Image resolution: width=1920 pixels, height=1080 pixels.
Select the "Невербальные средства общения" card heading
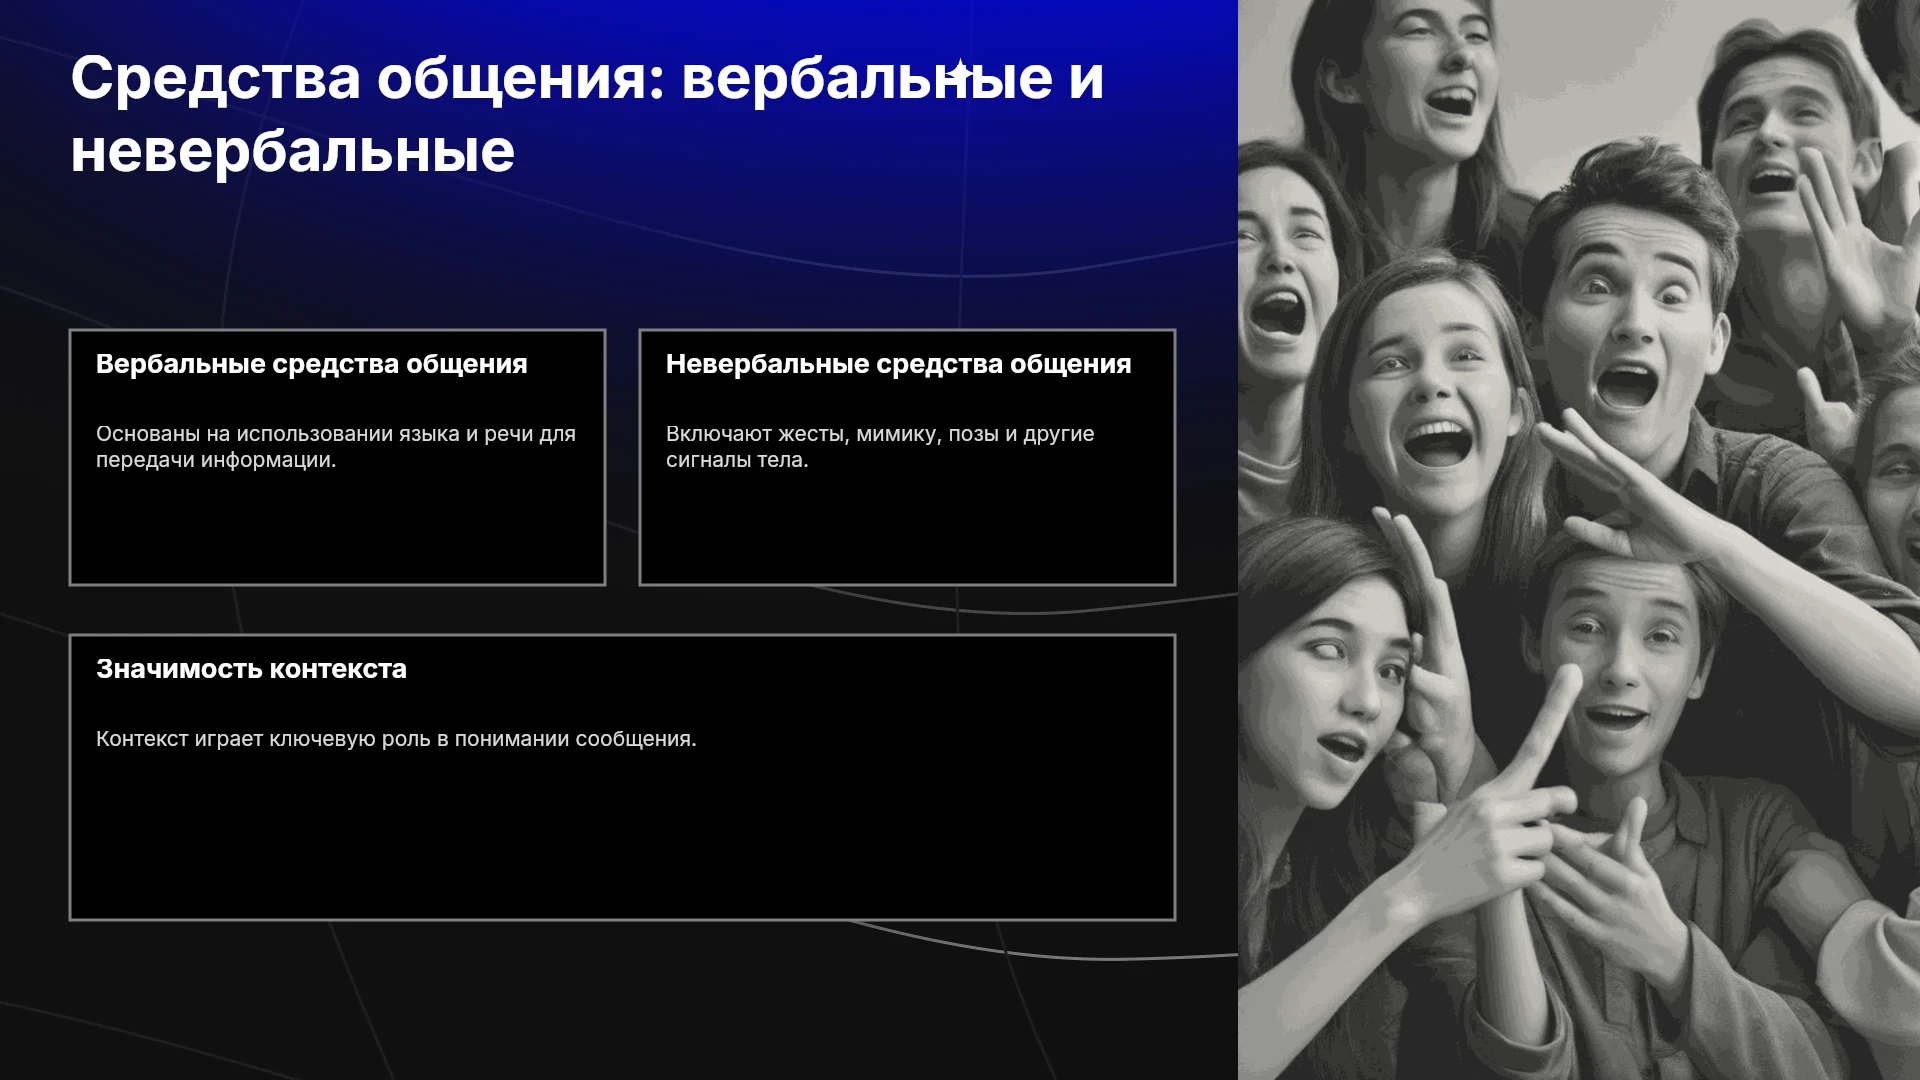(x=898, y=364)
